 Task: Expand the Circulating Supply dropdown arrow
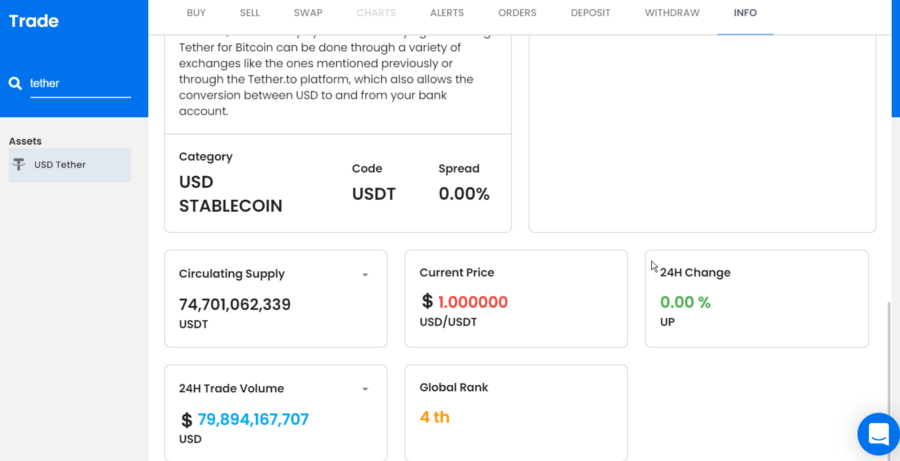(x=365, y=275)
